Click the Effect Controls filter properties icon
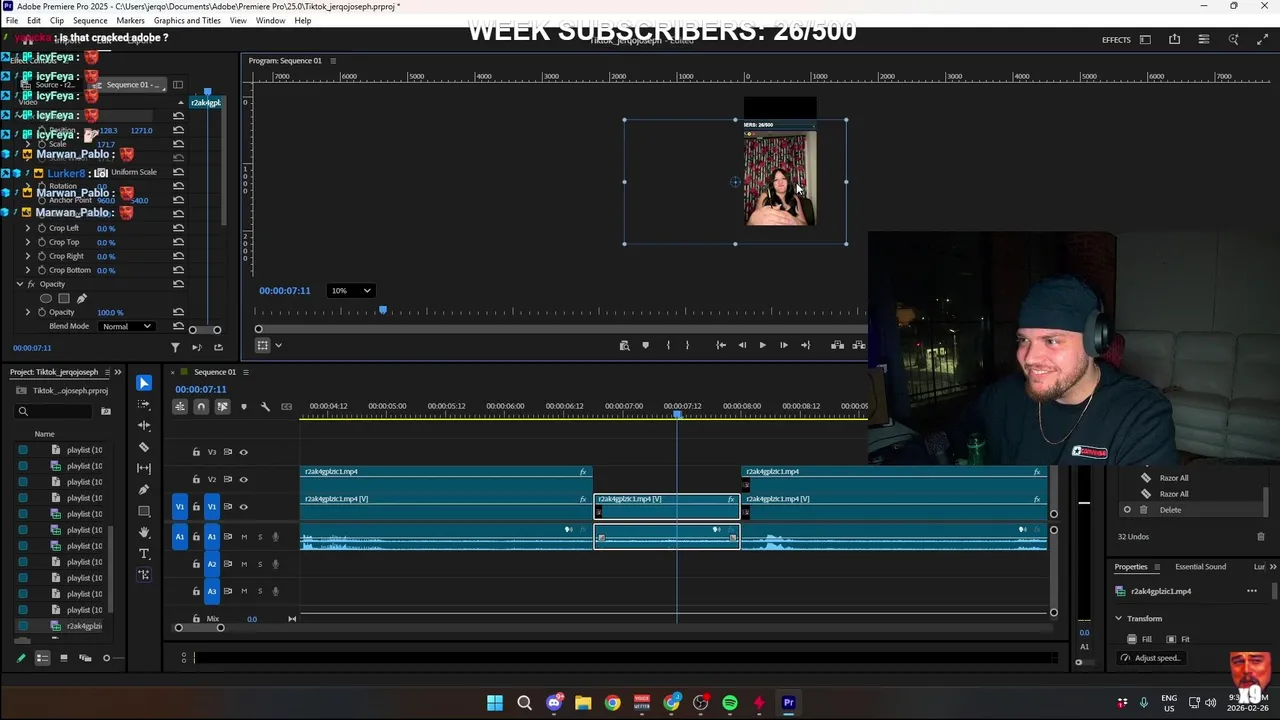Screen dimensions: 1280x720 175,347
